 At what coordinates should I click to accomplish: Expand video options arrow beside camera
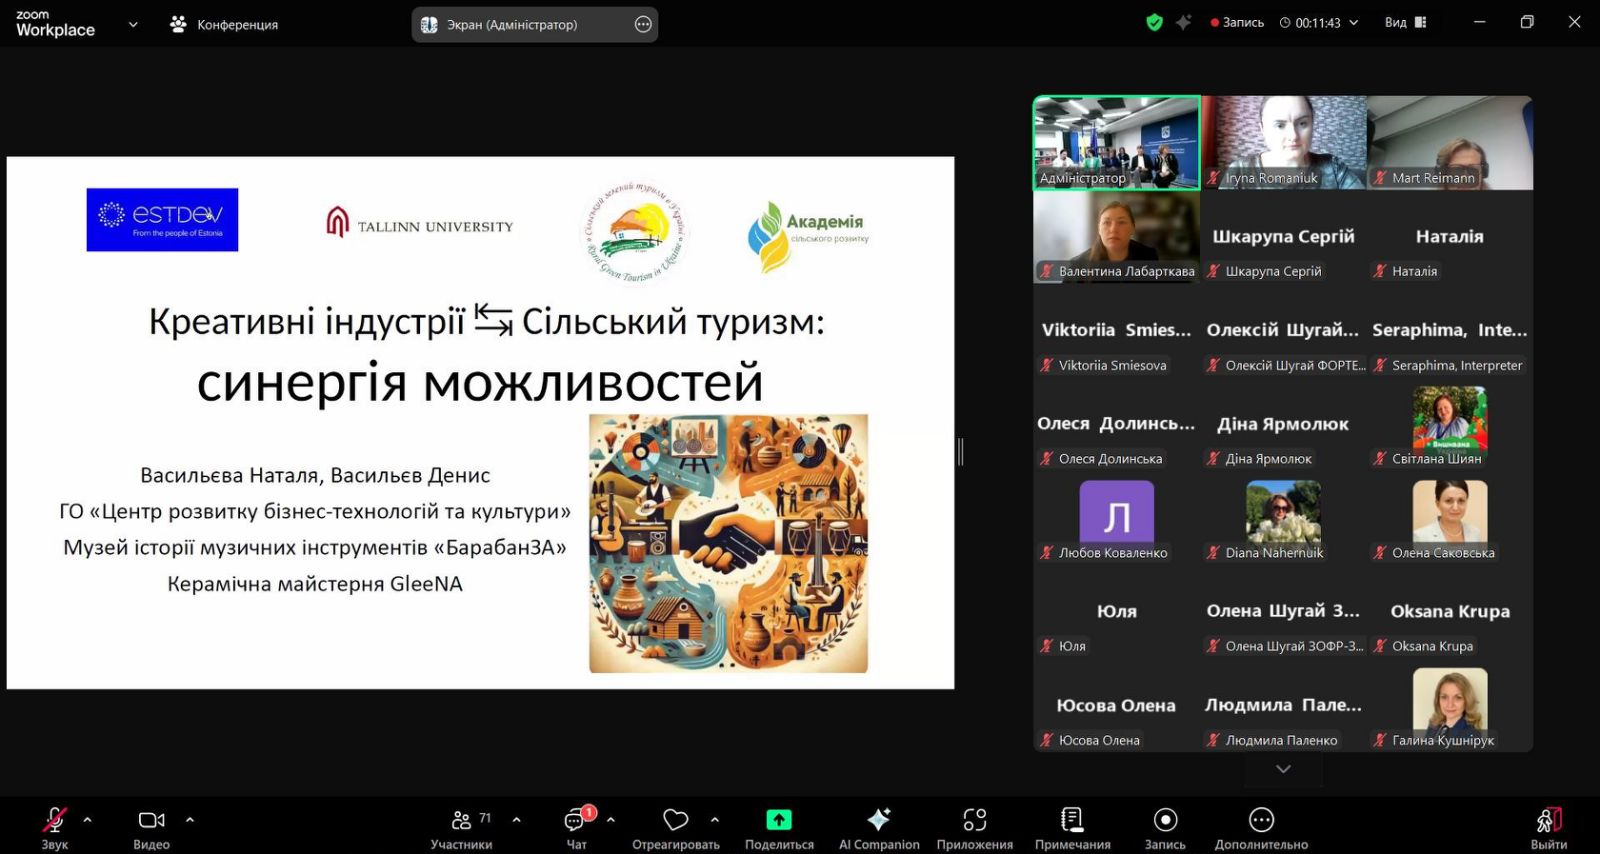(190, 819)
